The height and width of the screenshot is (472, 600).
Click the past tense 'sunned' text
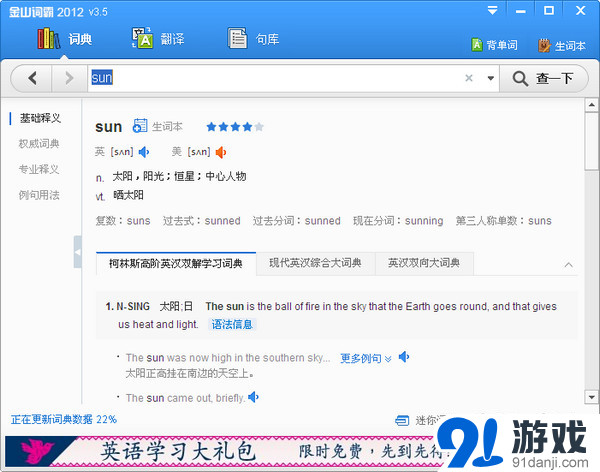click(x=222, y=221)
